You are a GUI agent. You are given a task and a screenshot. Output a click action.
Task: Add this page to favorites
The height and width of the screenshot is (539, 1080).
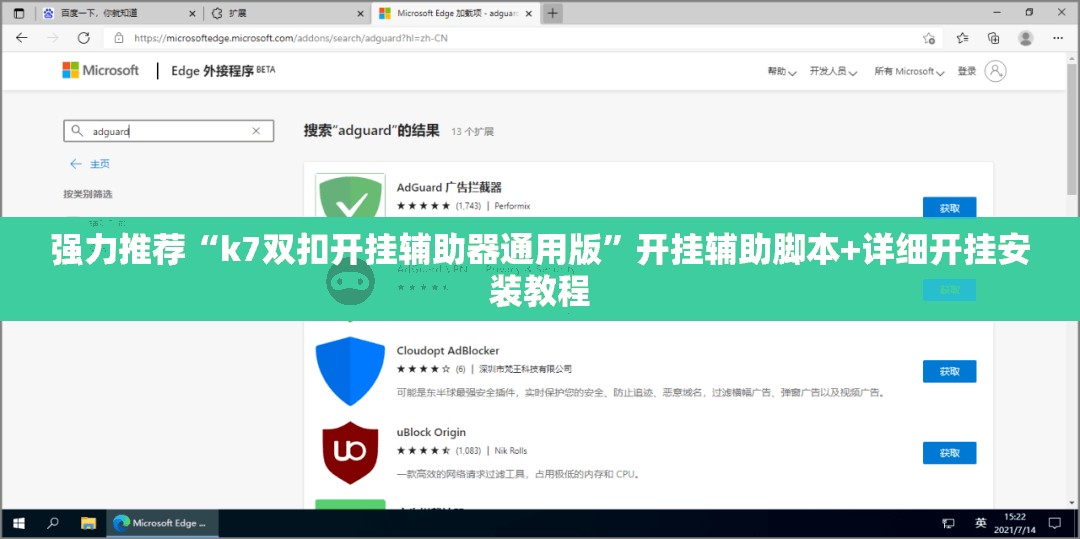pos(929,38)
